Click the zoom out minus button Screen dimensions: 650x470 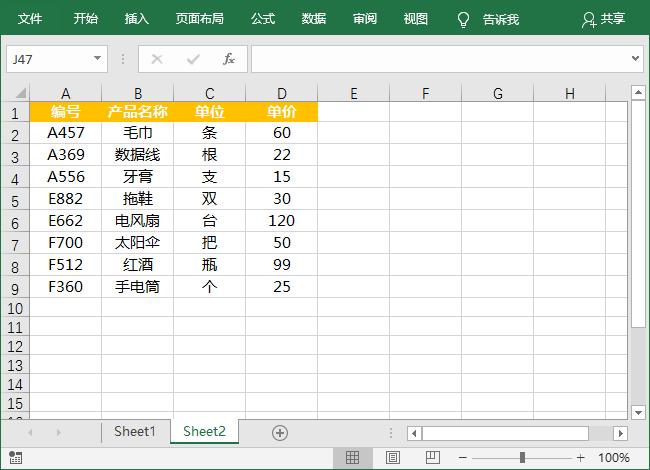[463, 458]
